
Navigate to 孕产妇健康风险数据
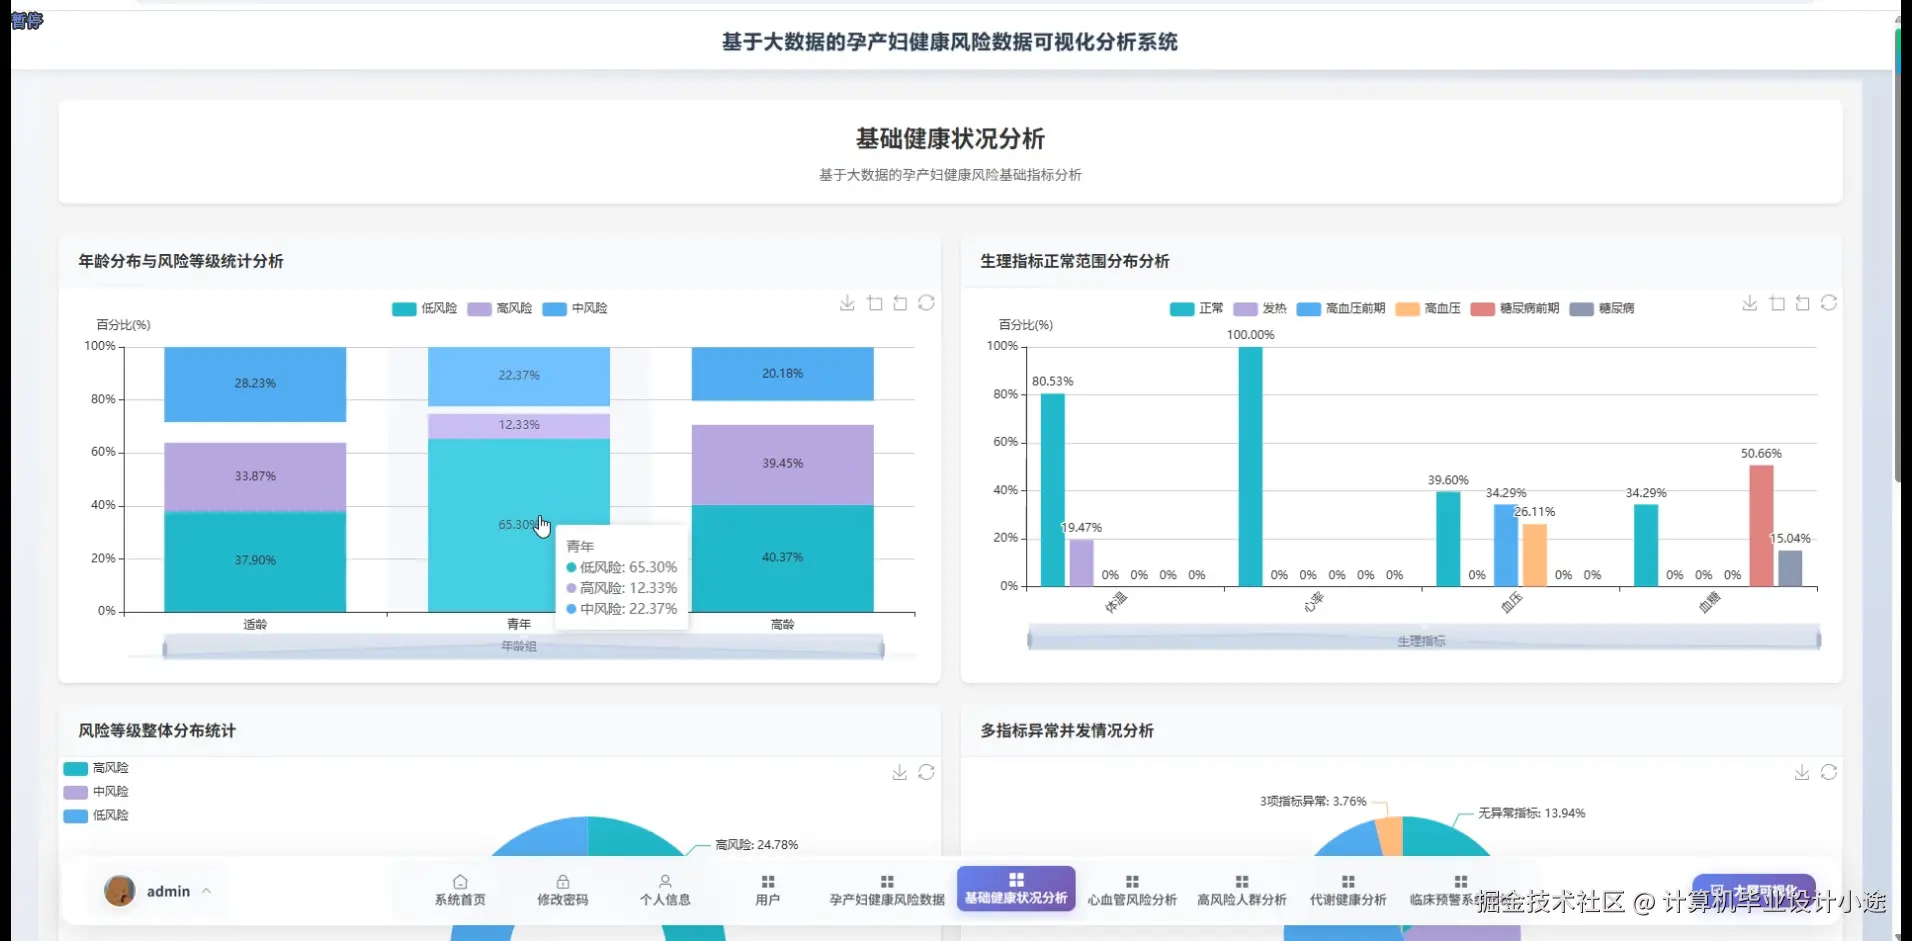[887, 890]
